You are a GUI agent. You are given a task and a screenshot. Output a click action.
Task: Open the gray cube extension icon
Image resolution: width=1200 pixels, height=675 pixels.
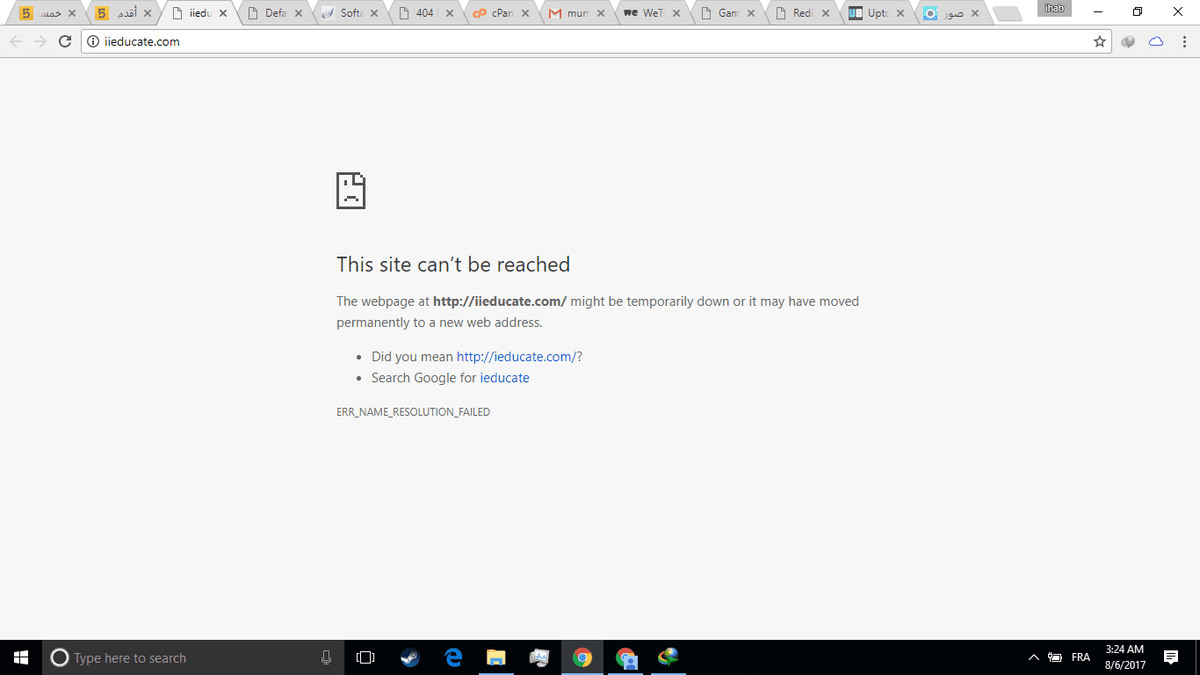point(1129,42)
